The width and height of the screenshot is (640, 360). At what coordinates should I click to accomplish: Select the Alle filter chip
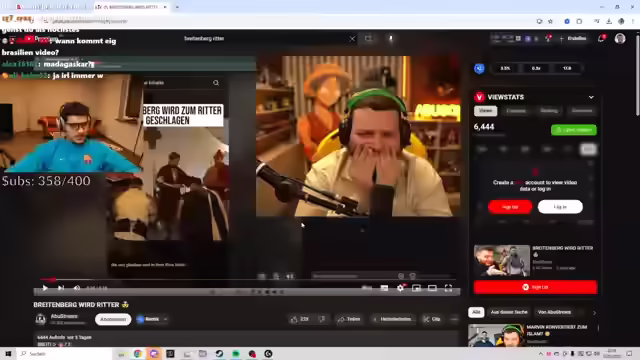tap(476, 312)
